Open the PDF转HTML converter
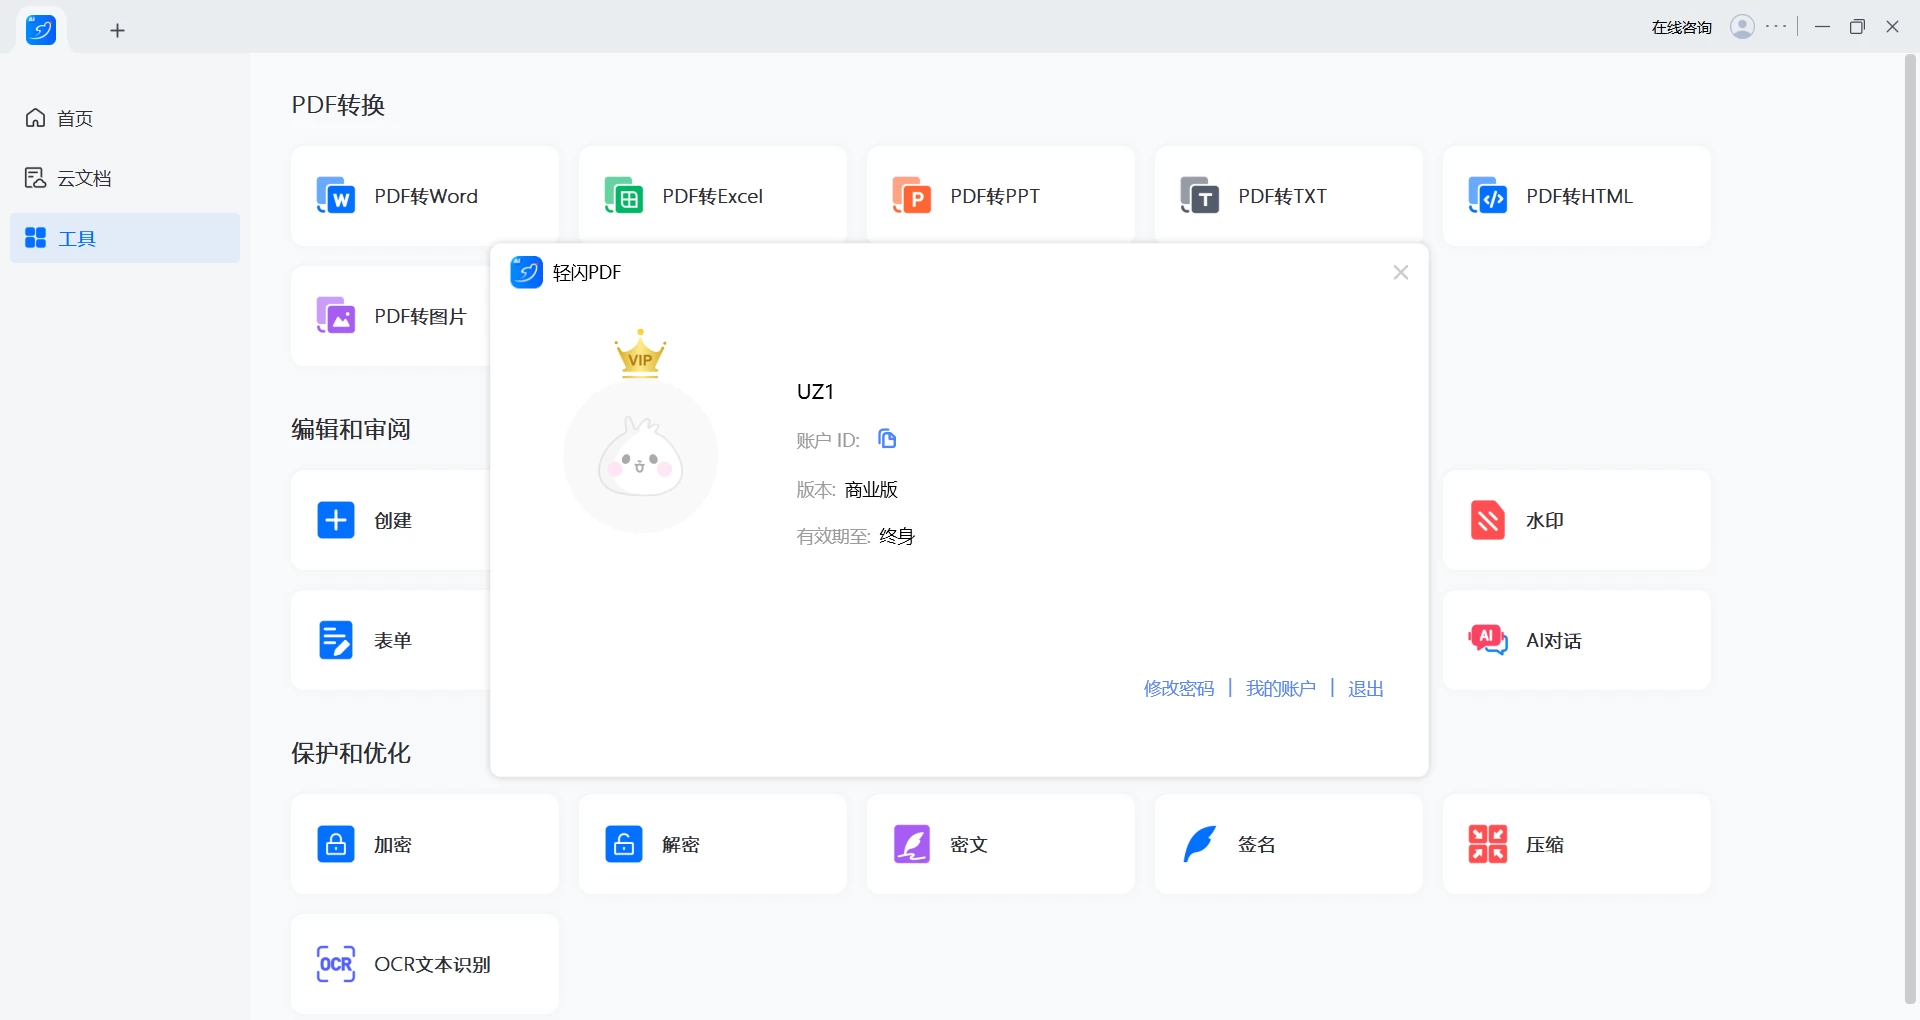Image resolution: width=1920 pixels, height=1020 pixels. (x=1576, y=196)
